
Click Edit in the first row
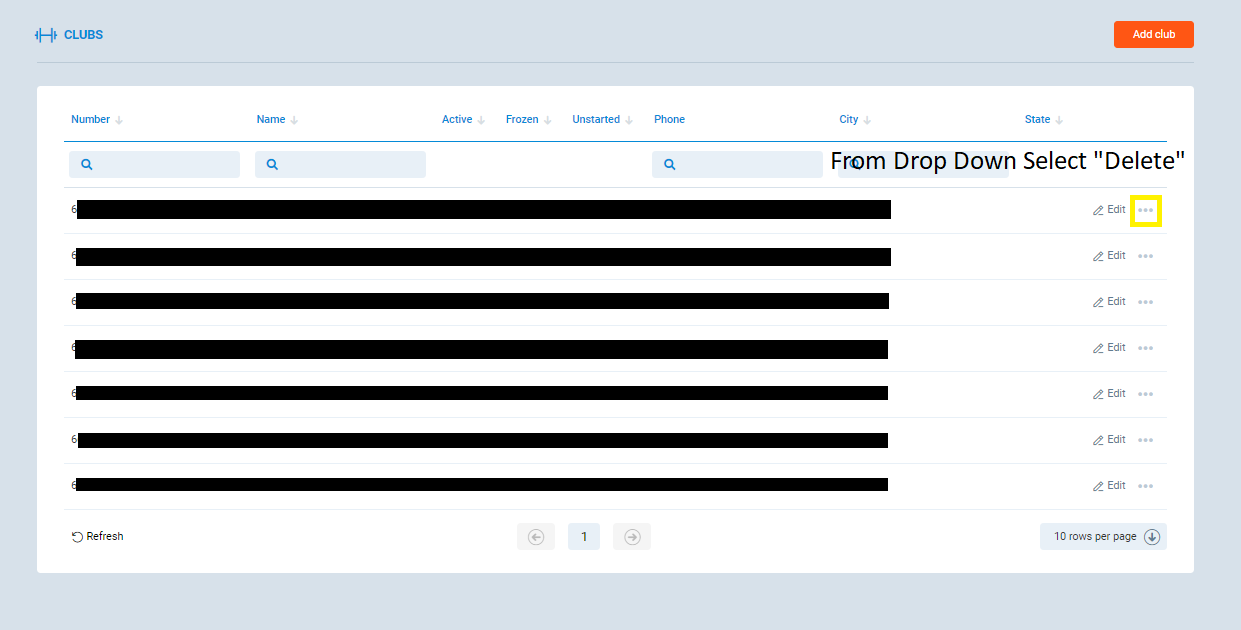pyautogui.click(x=1109, y=210)
